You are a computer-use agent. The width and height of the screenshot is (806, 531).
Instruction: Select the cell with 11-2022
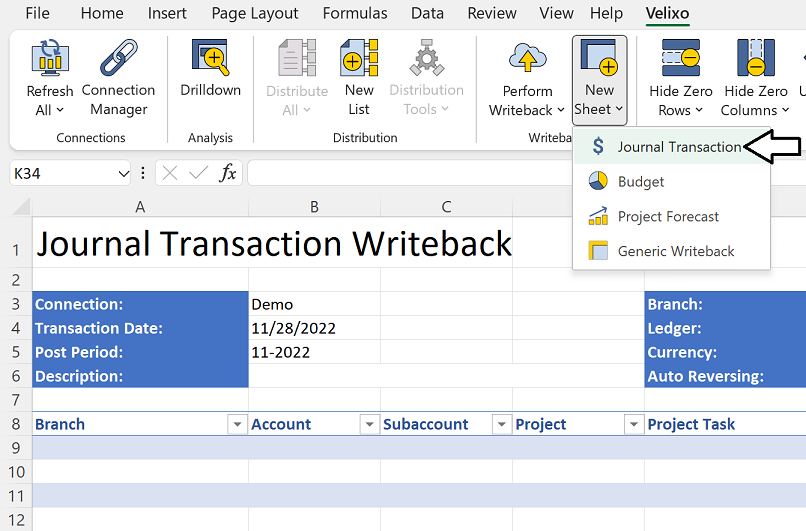314,352
